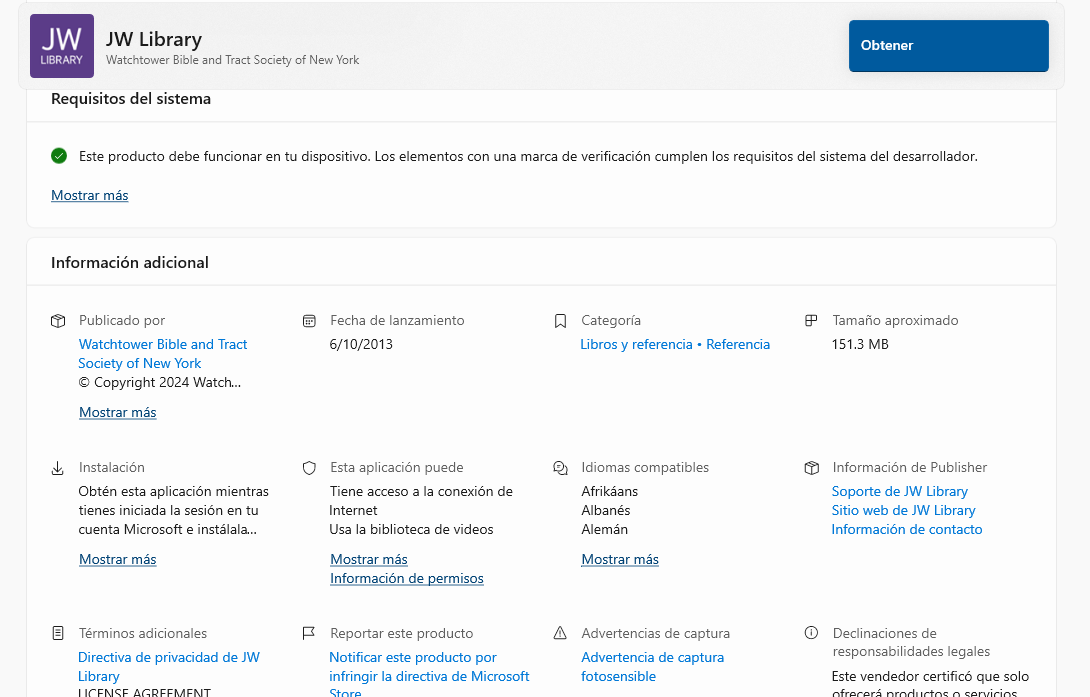Open the Información de contacto link
The height and width of the screenshot is (697, 1090).
pyautogui.click(x=906, y=530)
